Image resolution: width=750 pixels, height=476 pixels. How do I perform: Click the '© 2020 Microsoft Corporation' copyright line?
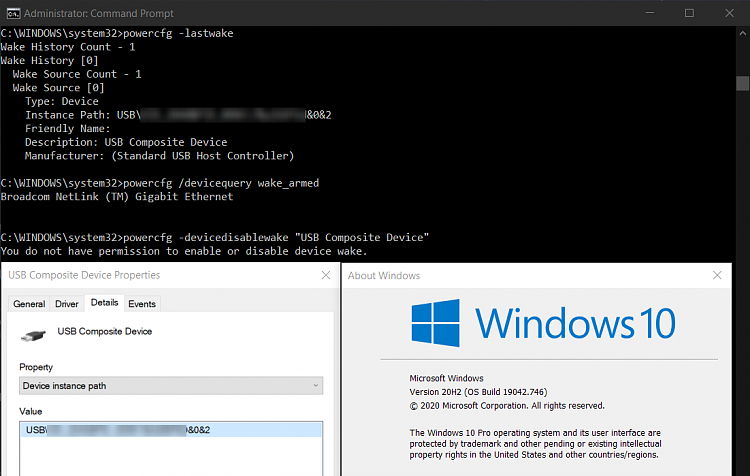(507, 406)
